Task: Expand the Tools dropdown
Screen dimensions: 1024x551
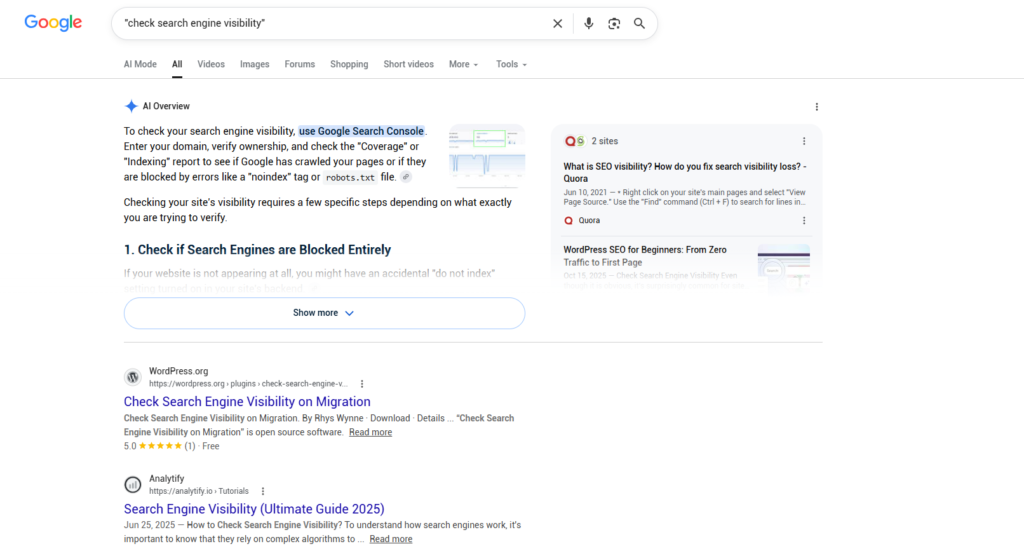Action: click(511, 64)
